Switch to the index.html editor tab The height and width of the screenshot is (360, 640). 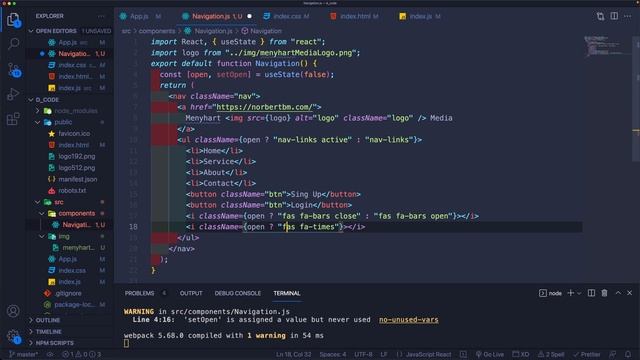pos(355,16)
